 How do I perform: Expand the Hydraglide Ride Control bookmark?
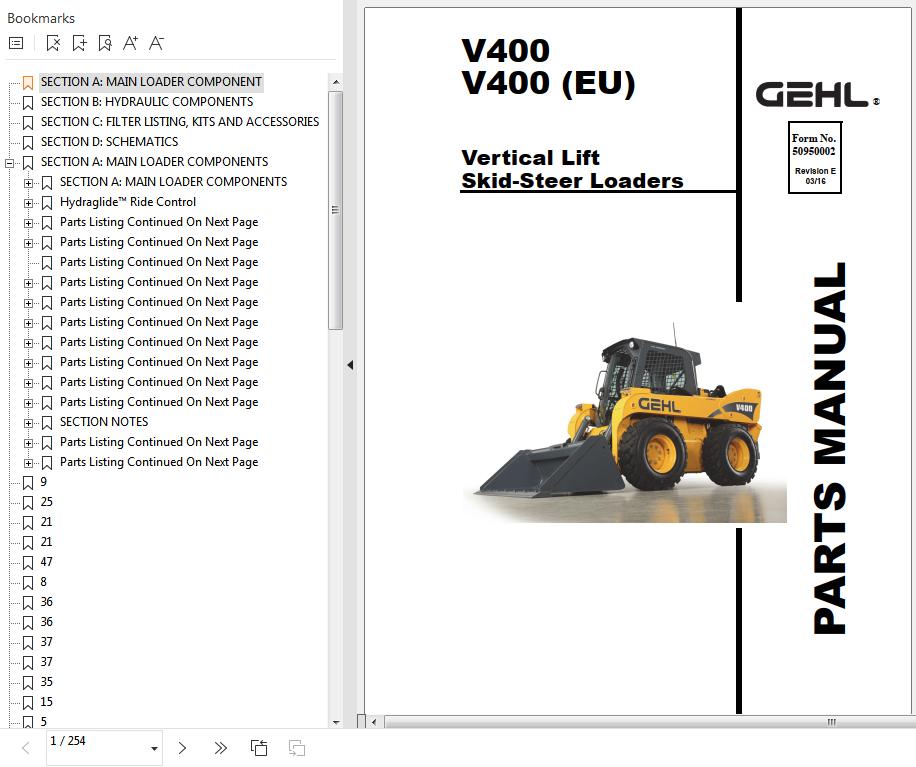click(28, 203)
